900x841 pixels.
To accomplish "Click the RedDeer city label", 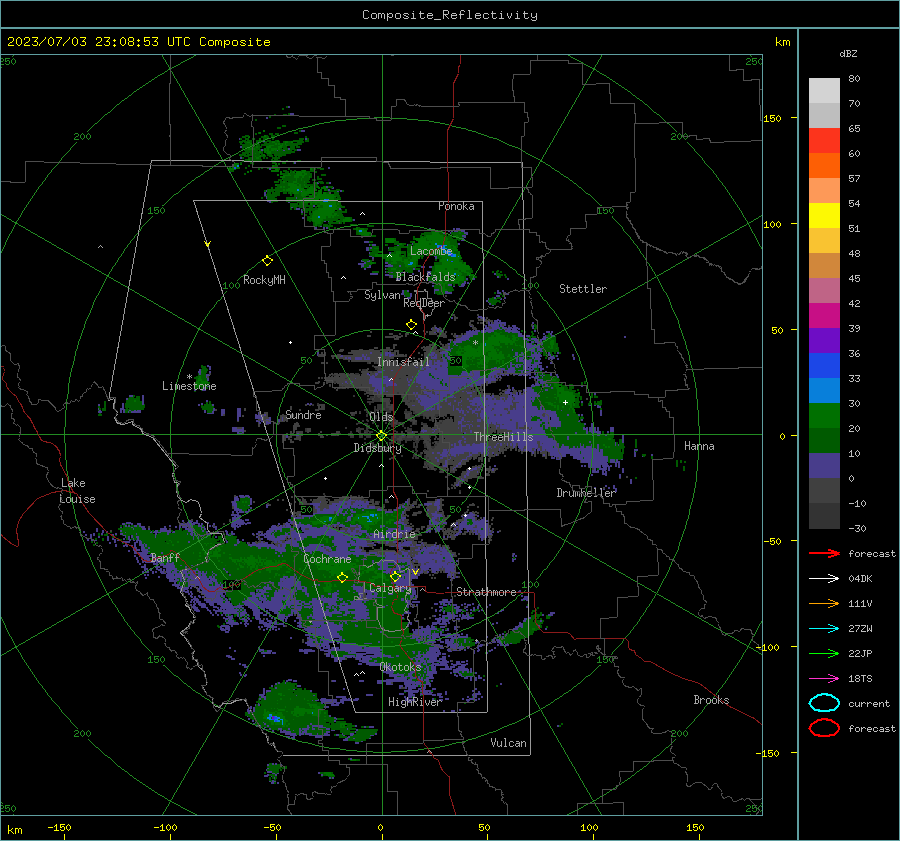I will tap(424, 303).
